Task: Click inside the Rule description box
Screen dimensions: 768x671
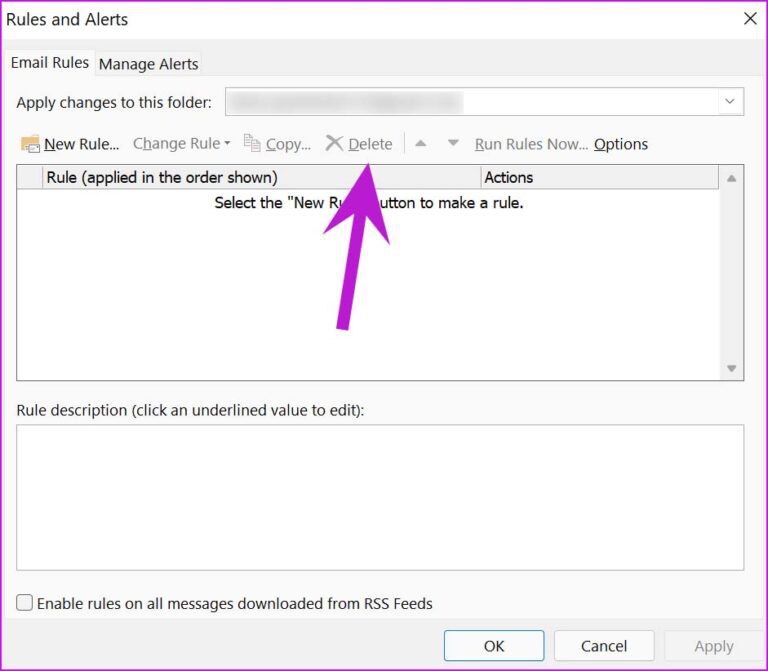Action: 380,497
